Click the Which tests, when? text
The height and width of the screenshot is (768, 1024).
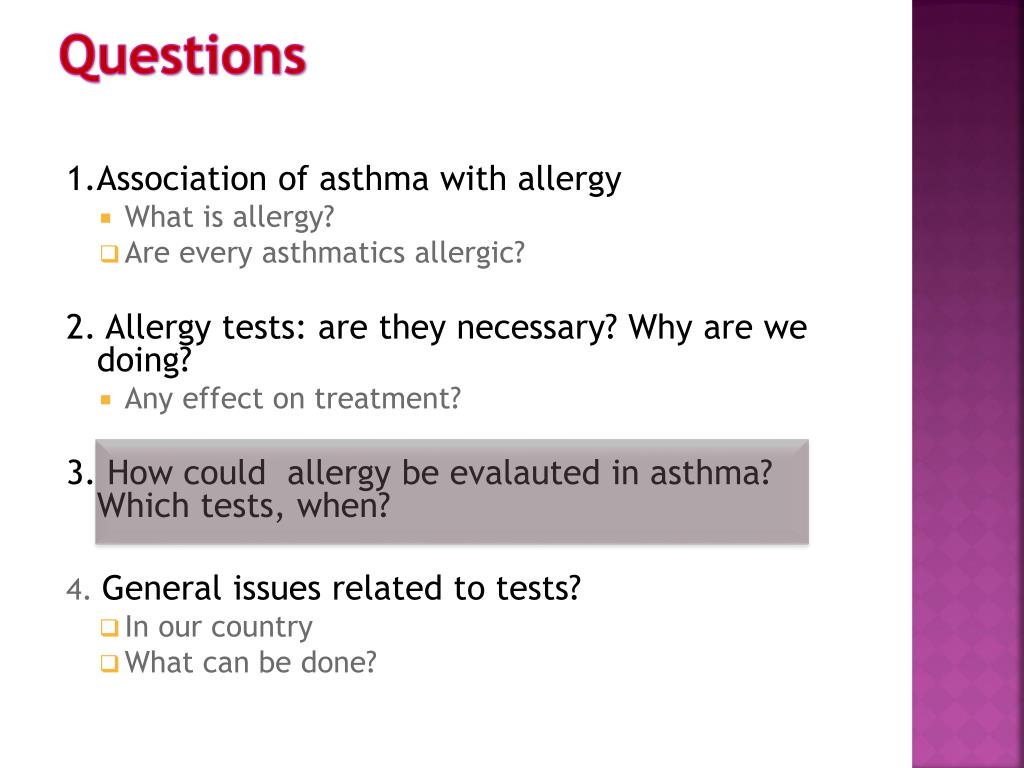[243, 505]
